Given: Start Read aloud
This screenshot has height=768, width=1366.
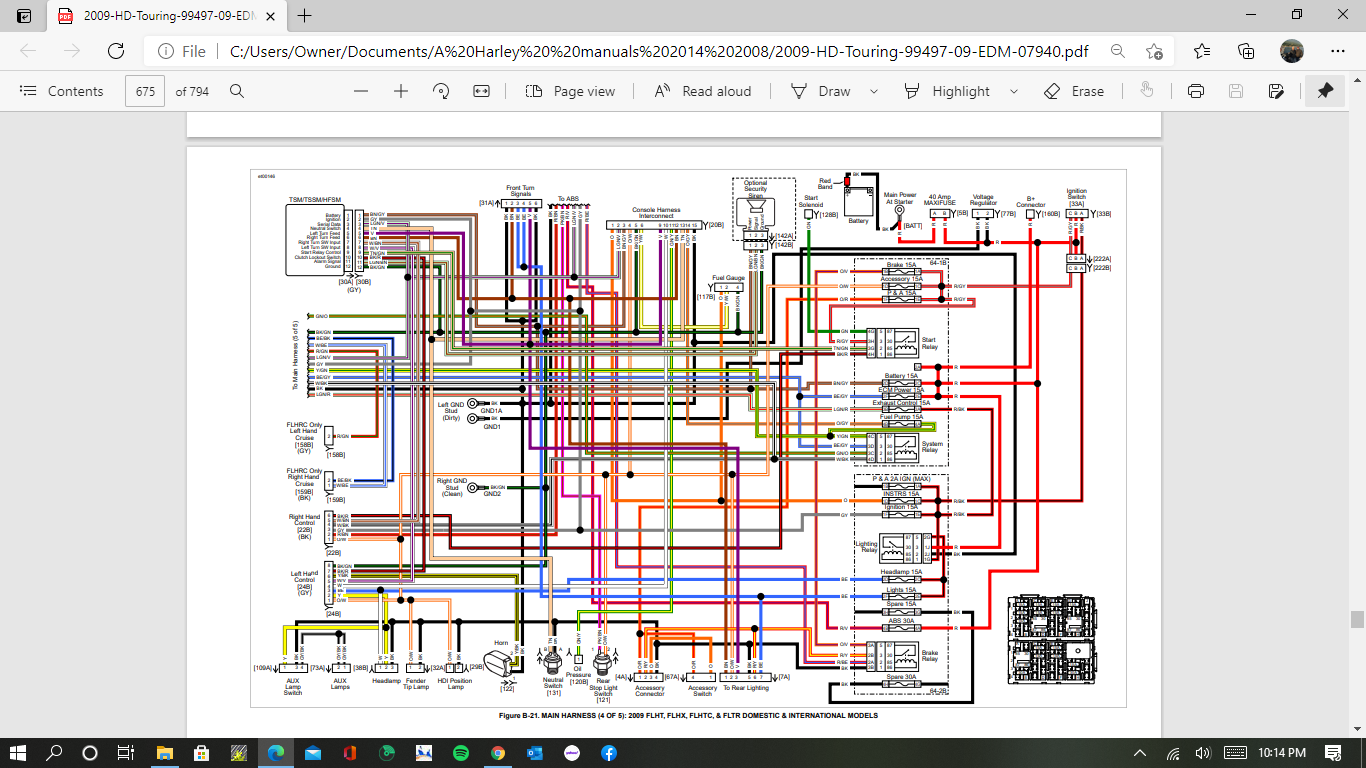Looking at the screenshot, I should click(703, 91).
